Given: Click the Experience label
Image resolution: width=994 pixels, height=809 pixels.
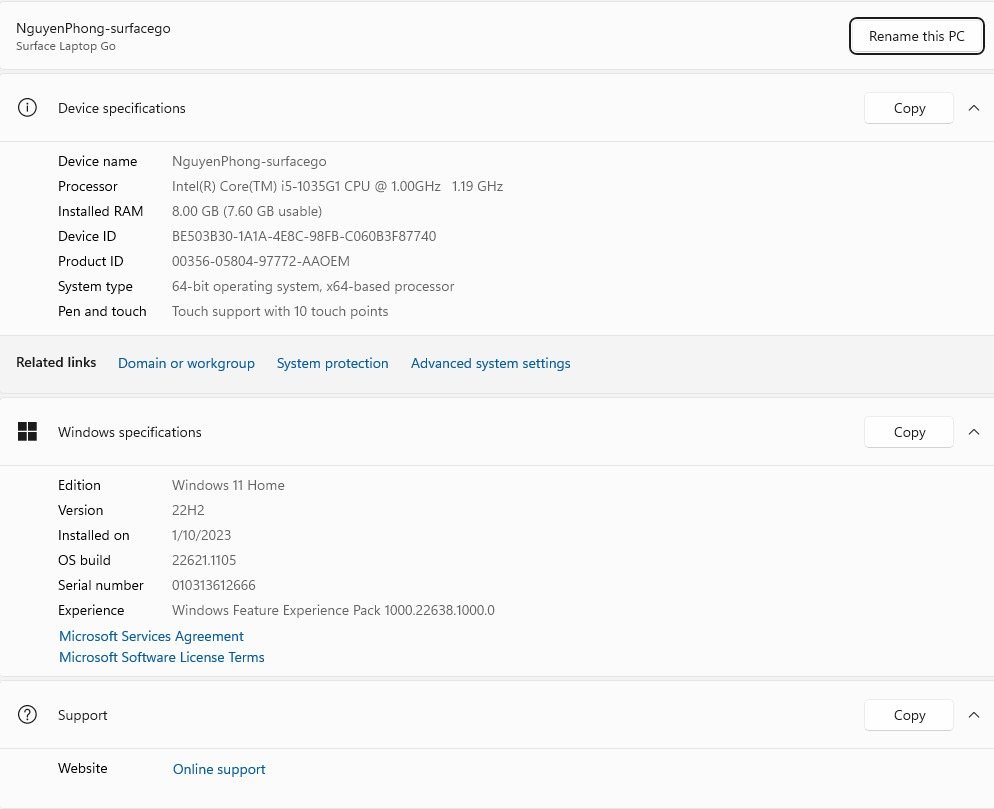Looking at the screenshot, I should (91, 611).
